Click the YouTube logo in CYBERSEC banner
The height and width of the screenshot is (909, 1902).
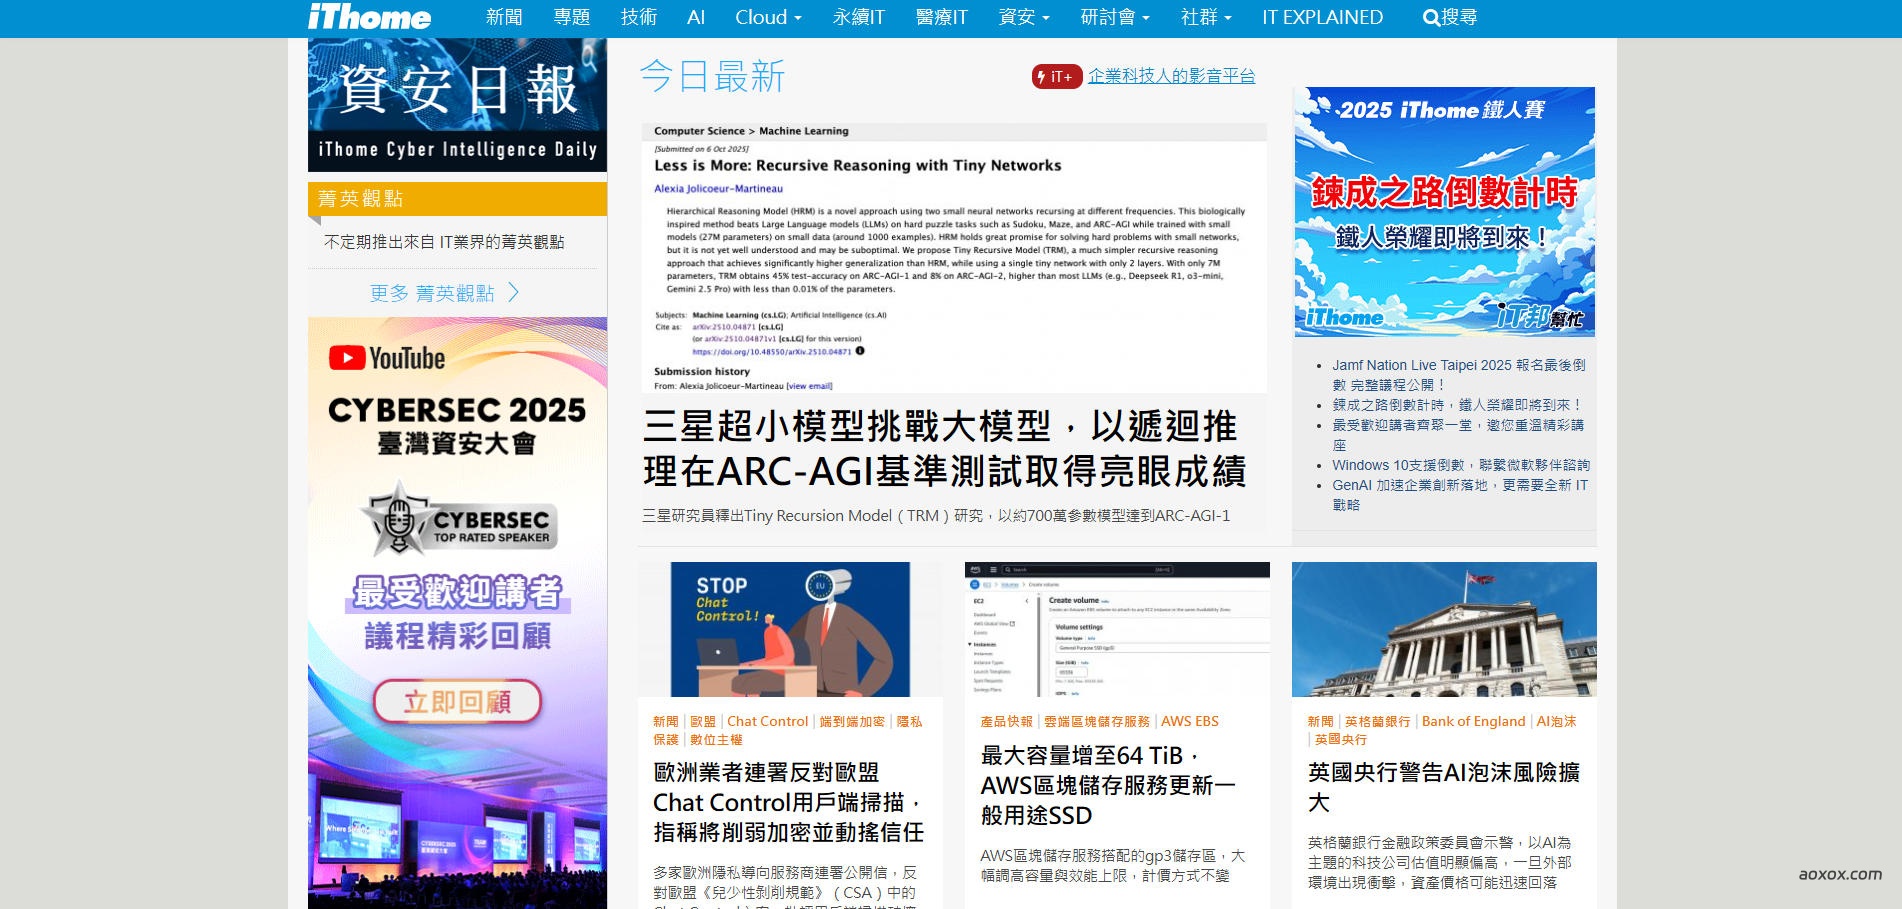[x=387, y=358]
